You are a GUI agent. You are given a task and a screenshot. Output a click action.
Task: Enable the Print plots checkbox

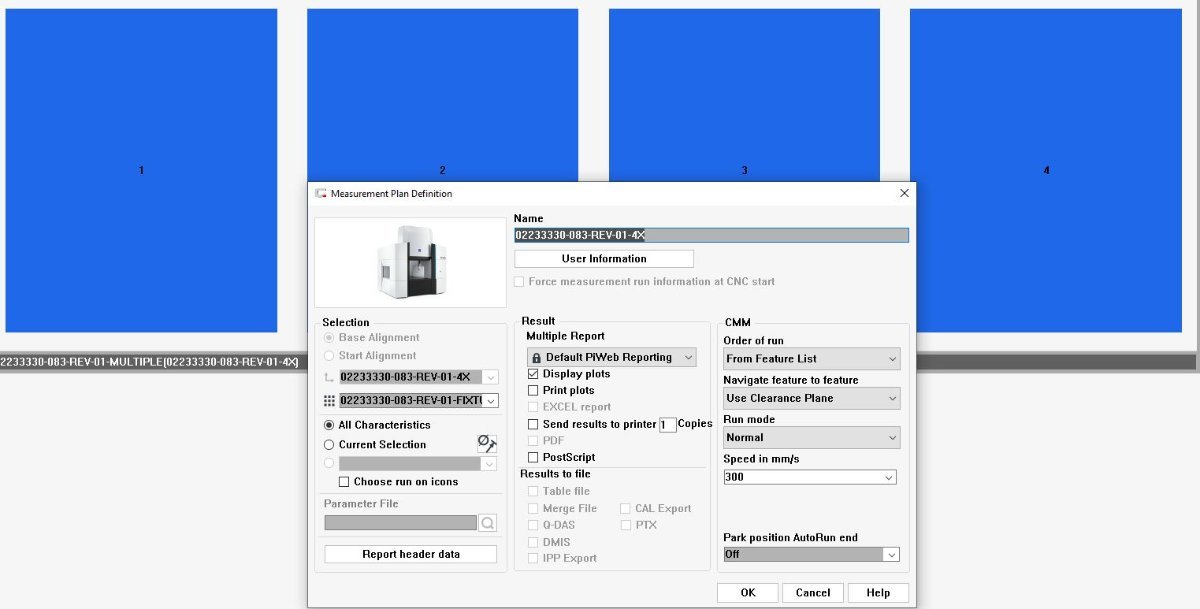point(533,390)
